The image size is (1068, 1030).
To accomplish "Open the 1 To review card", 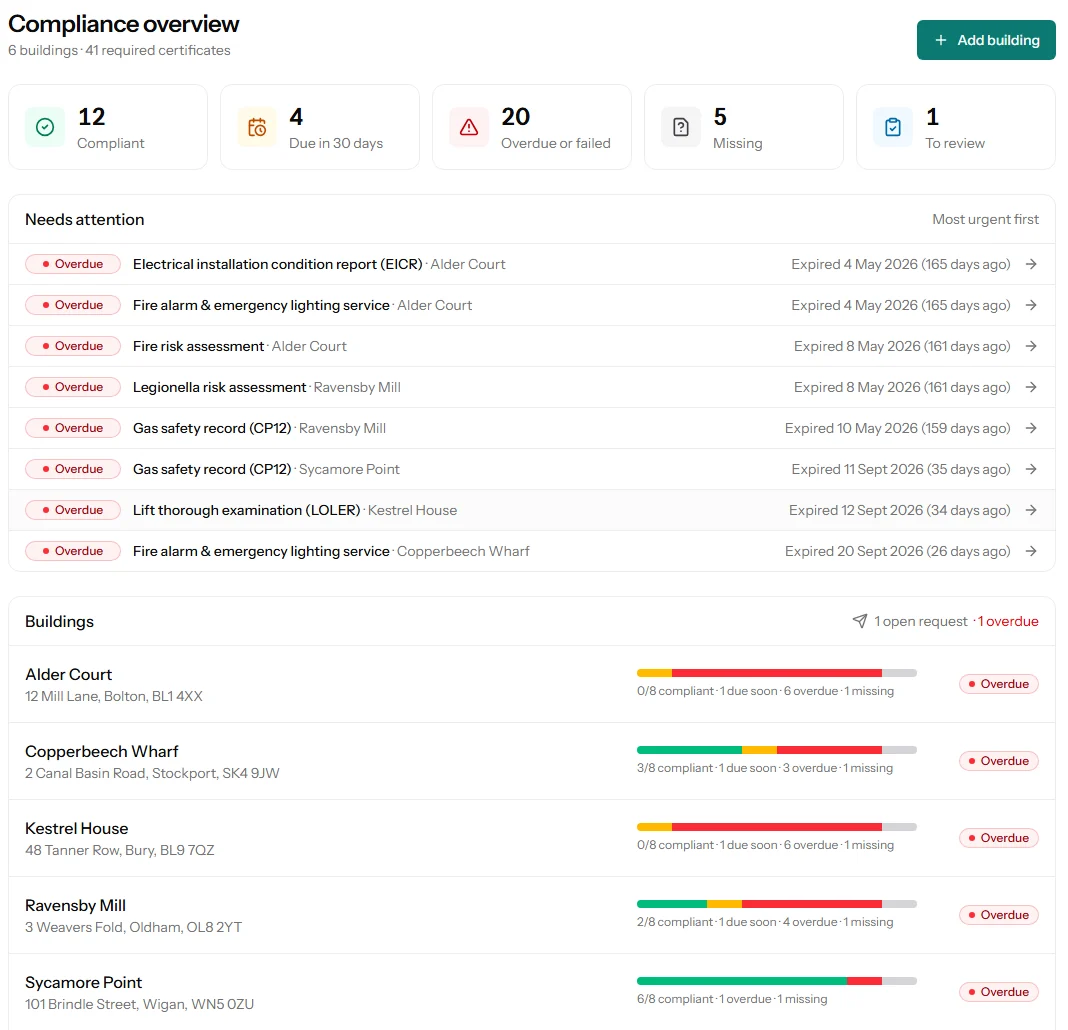I will click(x=956, y=127).
